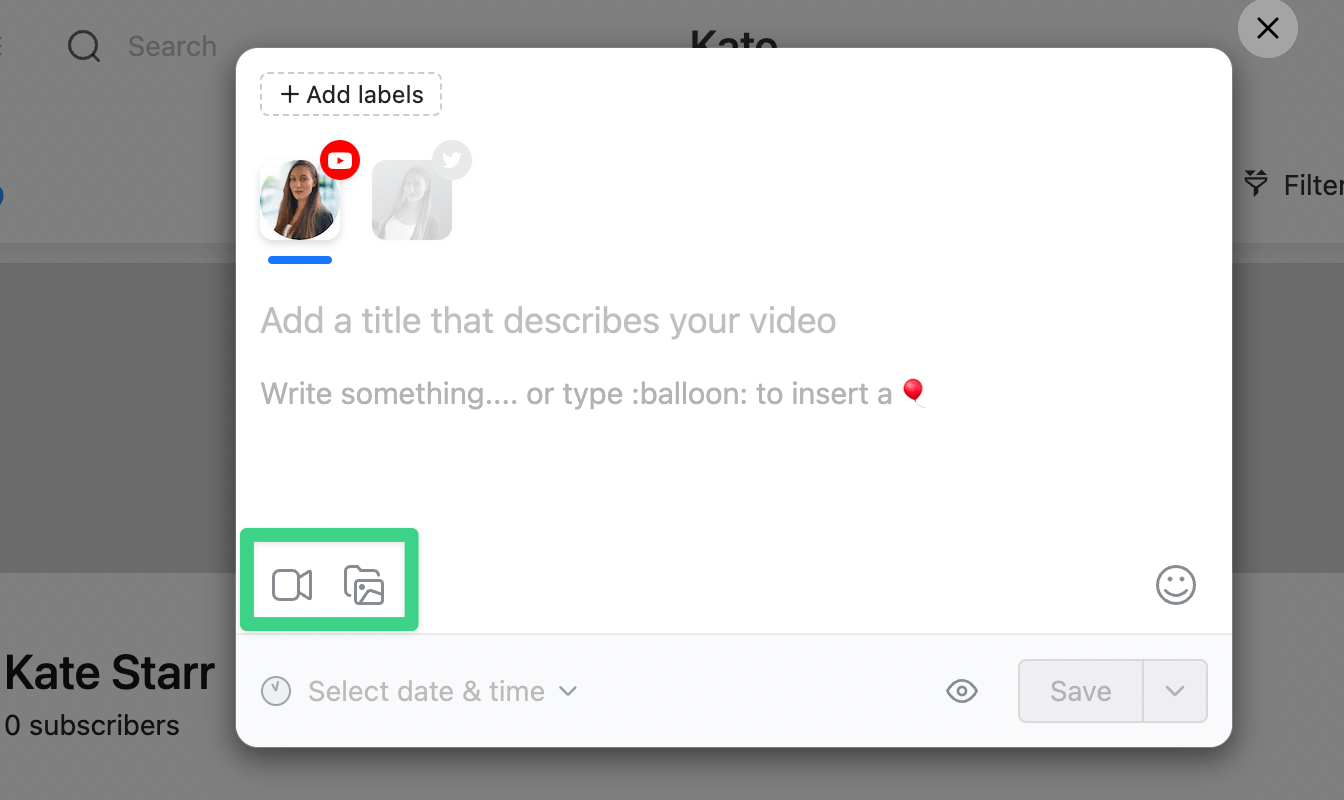The image size is (1344, 800).
Task: Click the red YouTube badge icon
Action: [x=340, y=160]
